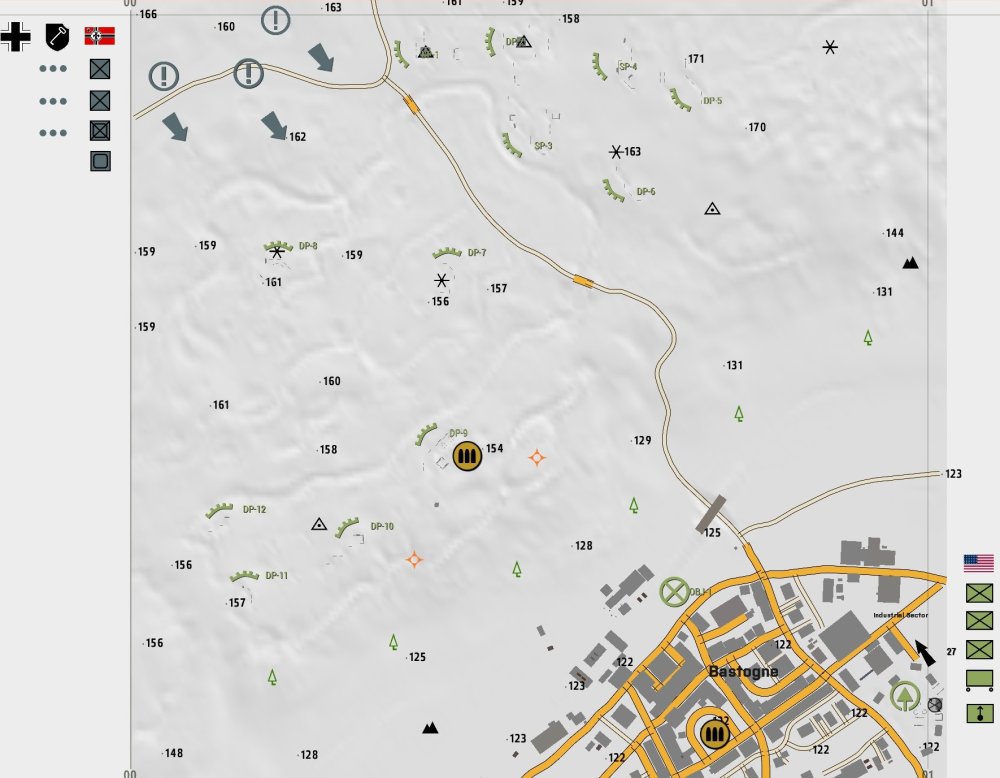Toggle the first German infantry unit symbol
Image resolution: width=1000 pixels, height=778 pixels.
pyautogui.click(x=100, y=70)
